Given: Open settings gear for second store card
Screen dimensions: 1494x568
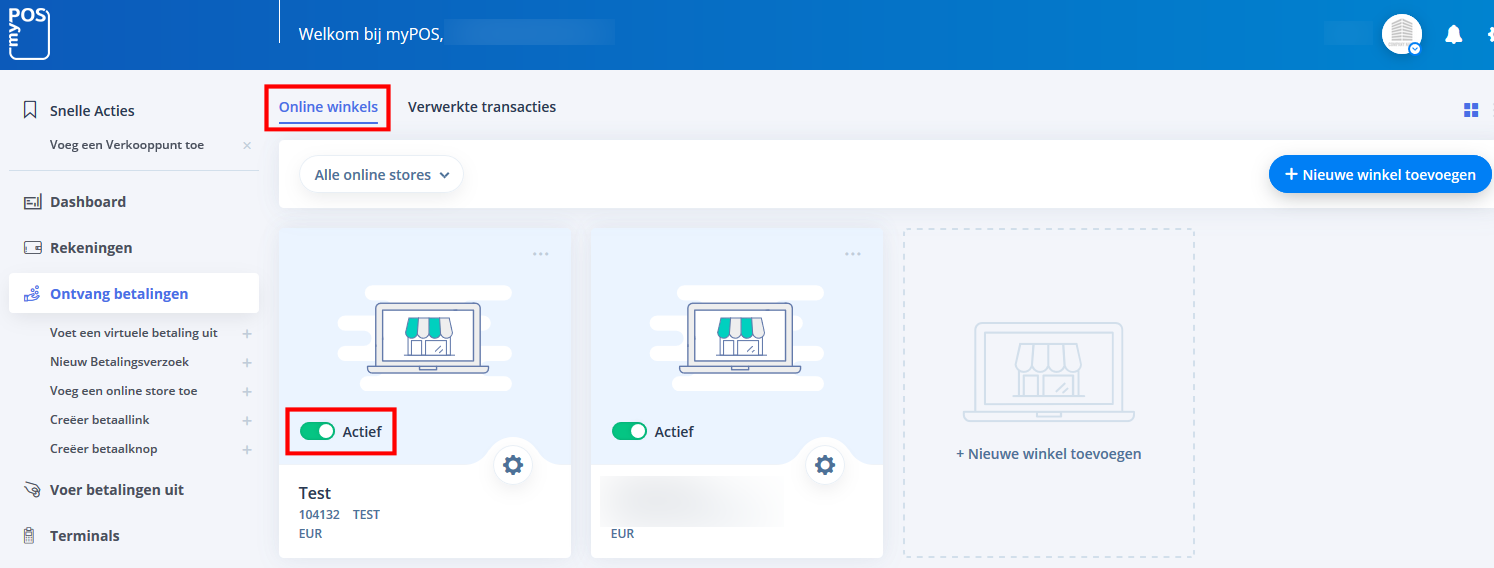Looking at the screenshot, I should tap(825, 465).
